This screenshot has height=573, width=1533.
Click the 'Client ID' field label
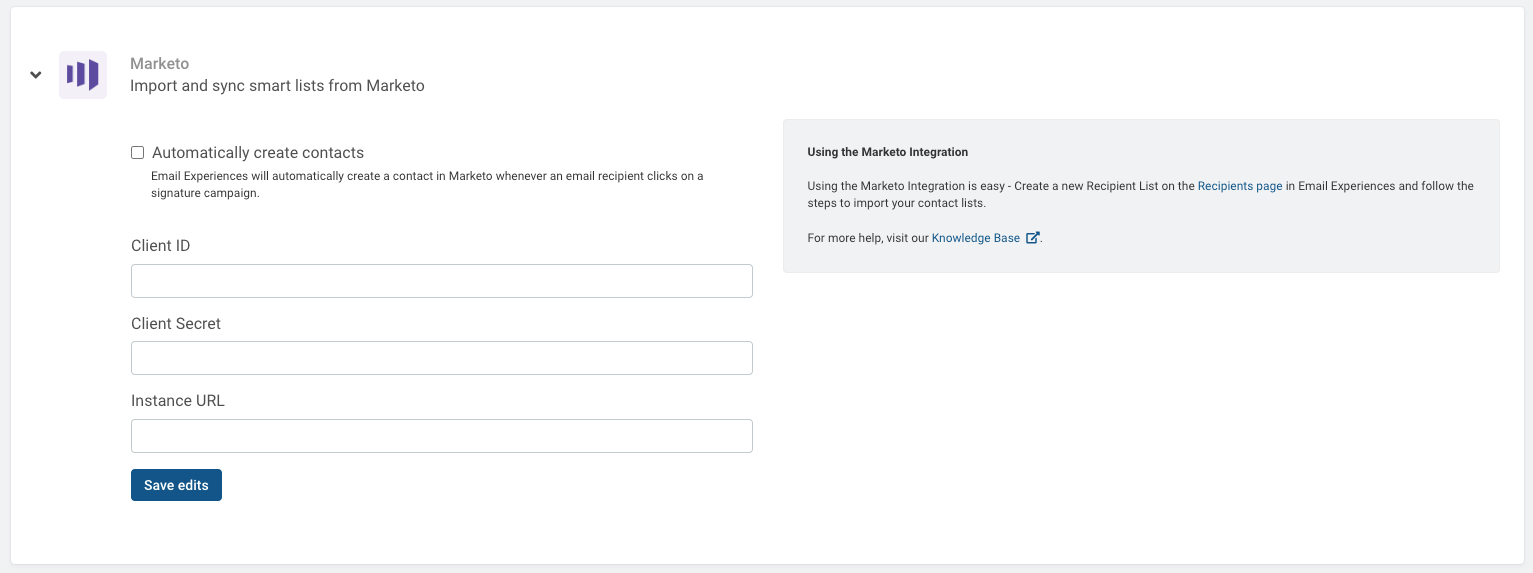coord(161,246)
